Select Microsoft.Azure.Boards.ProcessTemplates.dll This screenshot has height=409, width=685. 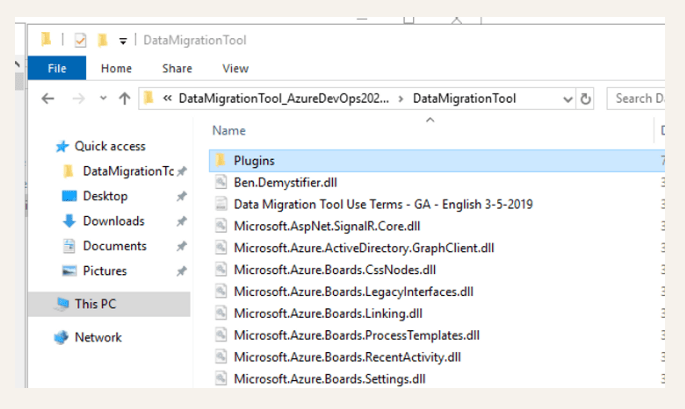(x=356, y=335)
